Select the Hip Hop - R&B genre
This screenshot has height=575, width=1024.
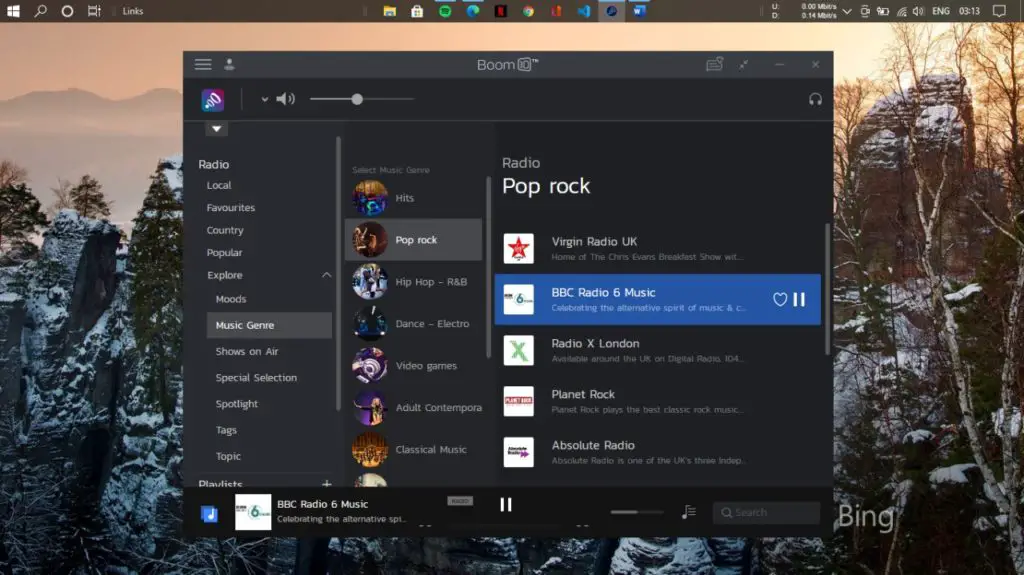413,282
